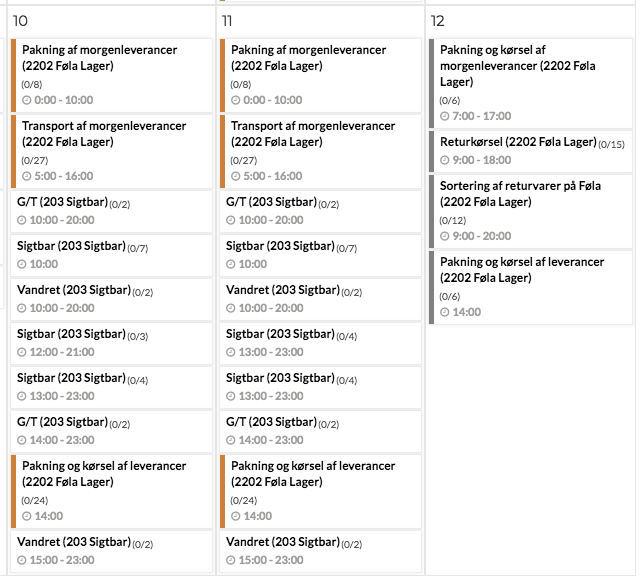Click the orange bar on day 10's Pakning af morgenleverancer

[14, 75]
